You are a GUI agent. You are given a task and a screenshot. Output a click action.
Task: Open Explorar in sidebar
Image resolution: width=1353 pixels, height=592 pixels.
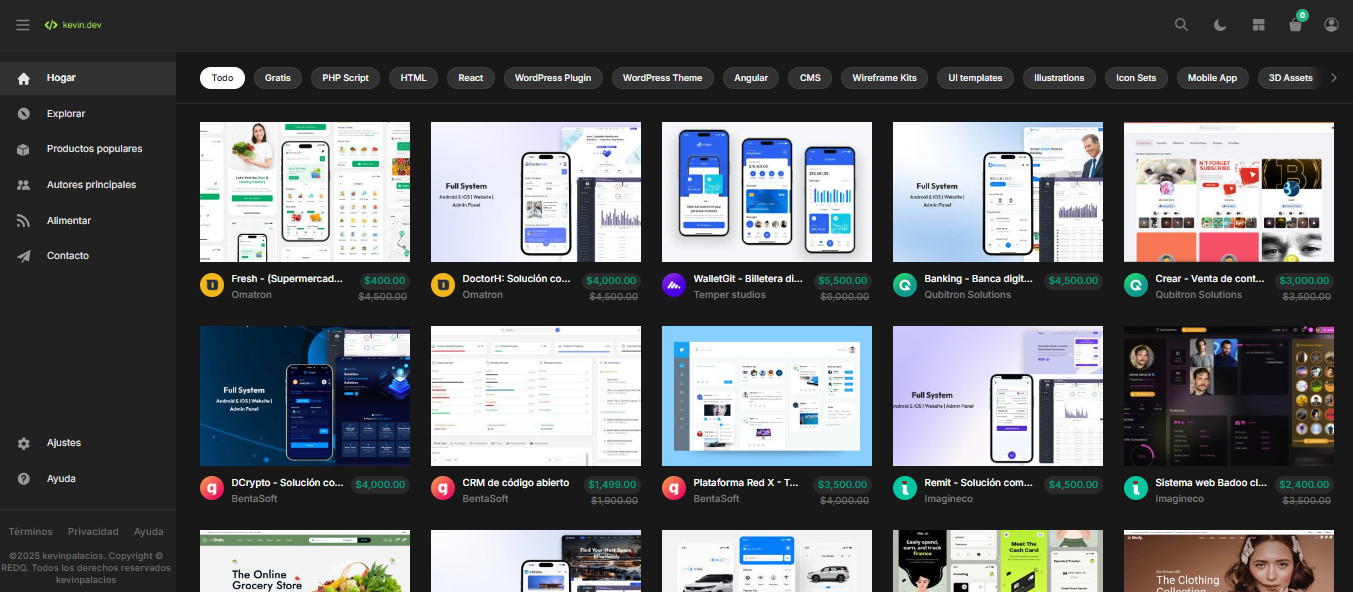point(88,114)
